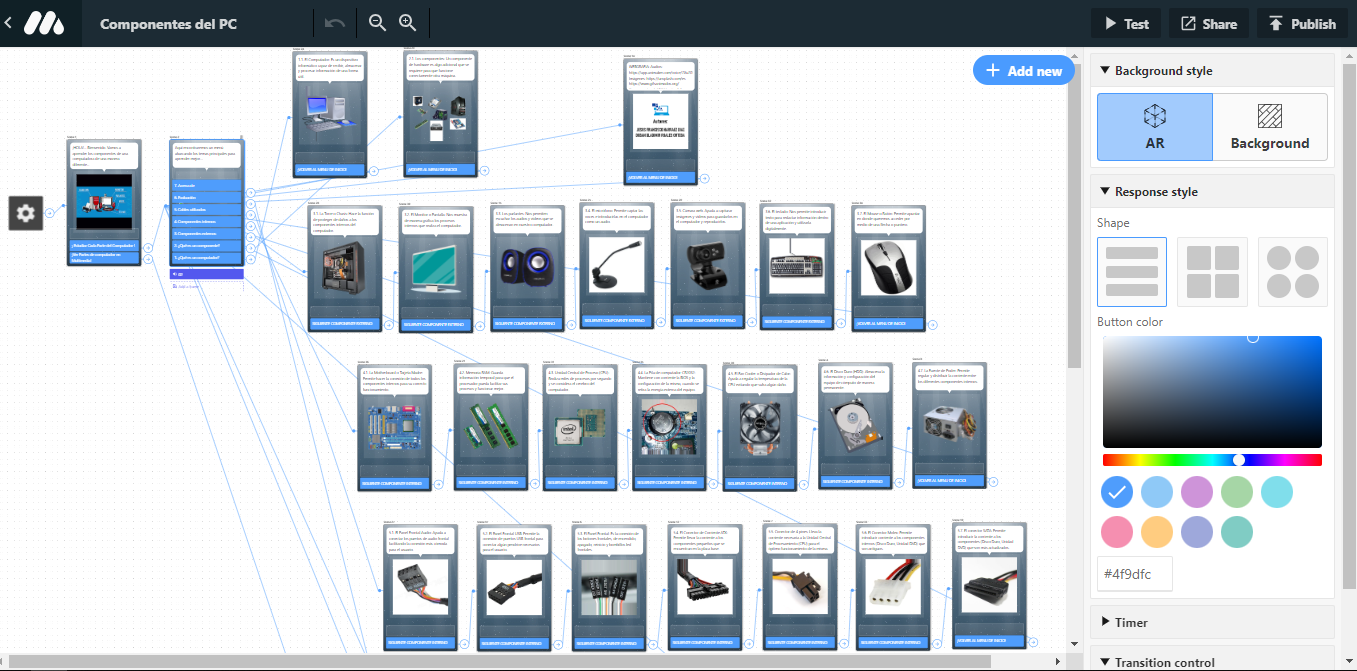This screenshot has height=671, width=1357.
Task: Collapse the Background style section
Action: click(1105, 71)
